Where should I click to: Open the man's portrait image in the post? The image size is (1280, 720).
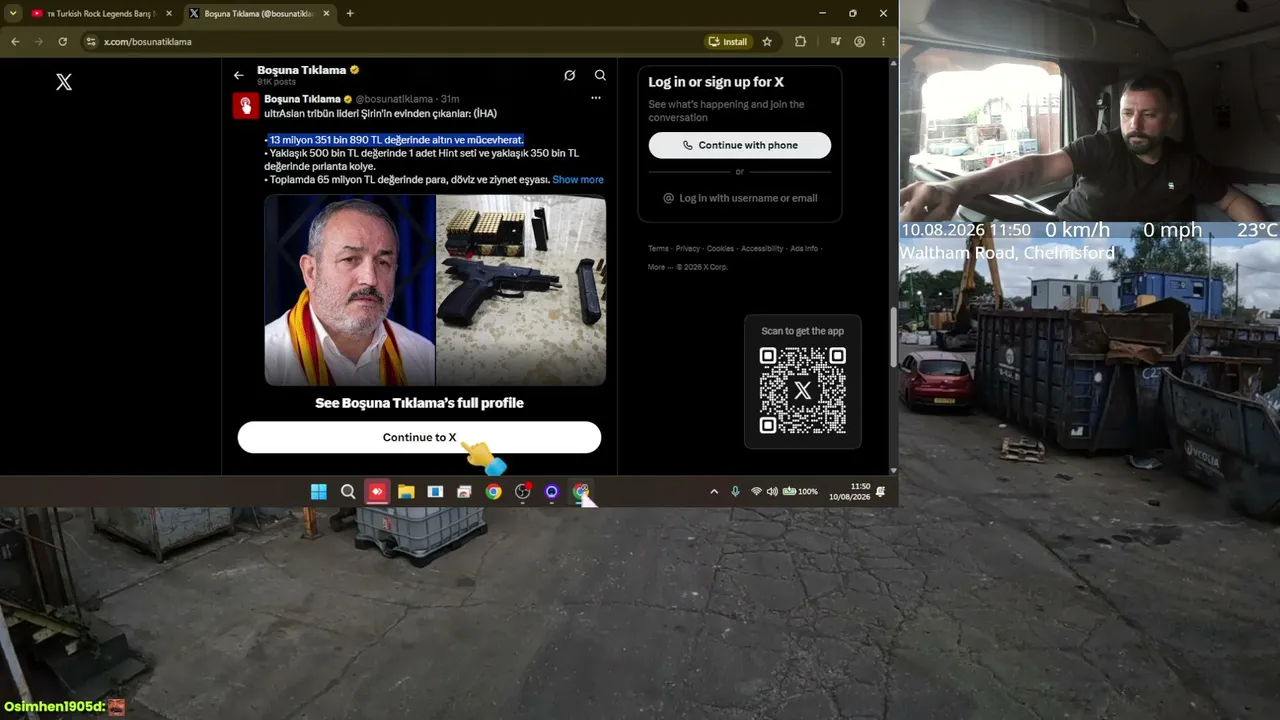(350, 290)
